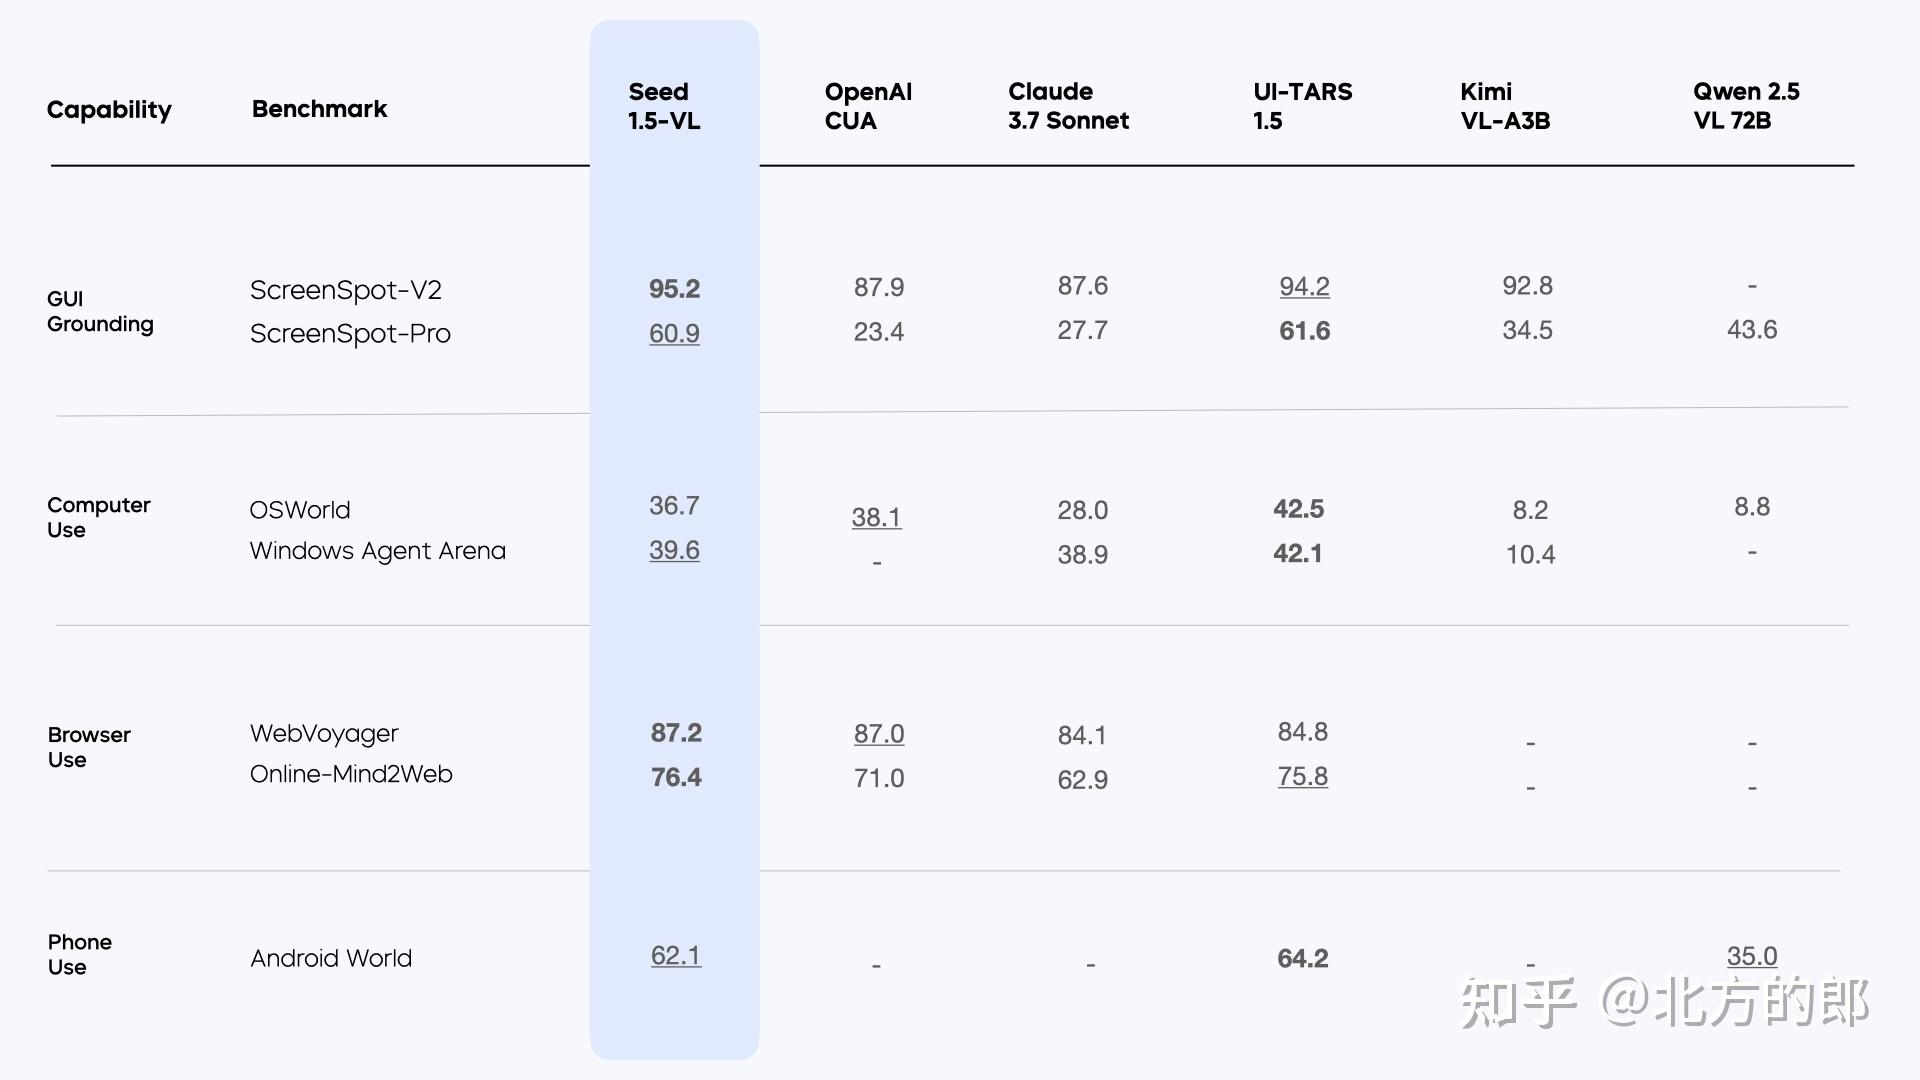Open the underlined 75.8 Online-Mind2Web score
The width and height of the screenshot is (1920, 1080).
point(1302,776)
